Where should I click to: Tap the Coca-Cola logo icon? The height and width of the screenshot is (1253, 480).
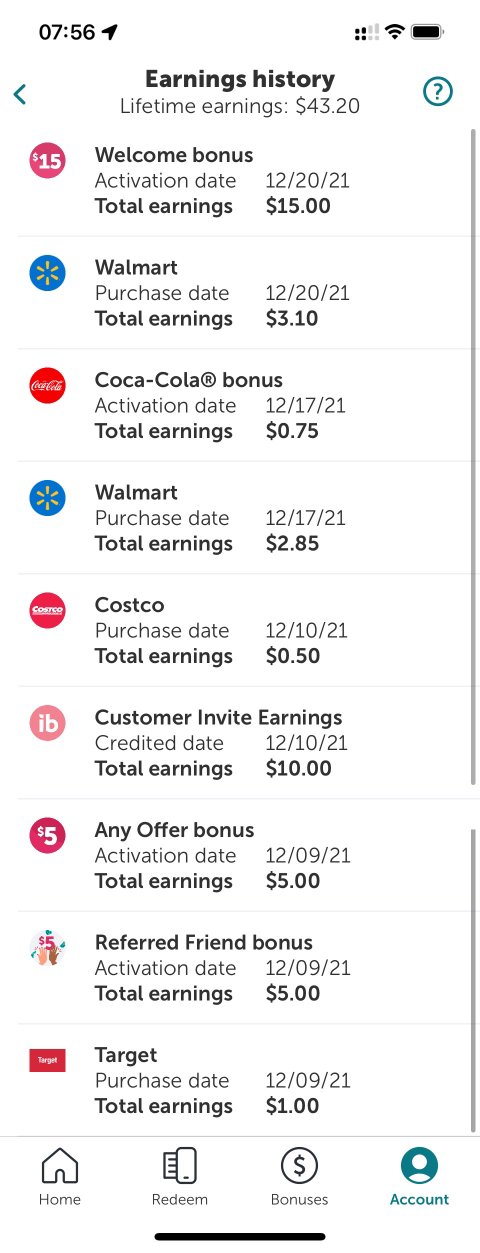click(47, 385)
